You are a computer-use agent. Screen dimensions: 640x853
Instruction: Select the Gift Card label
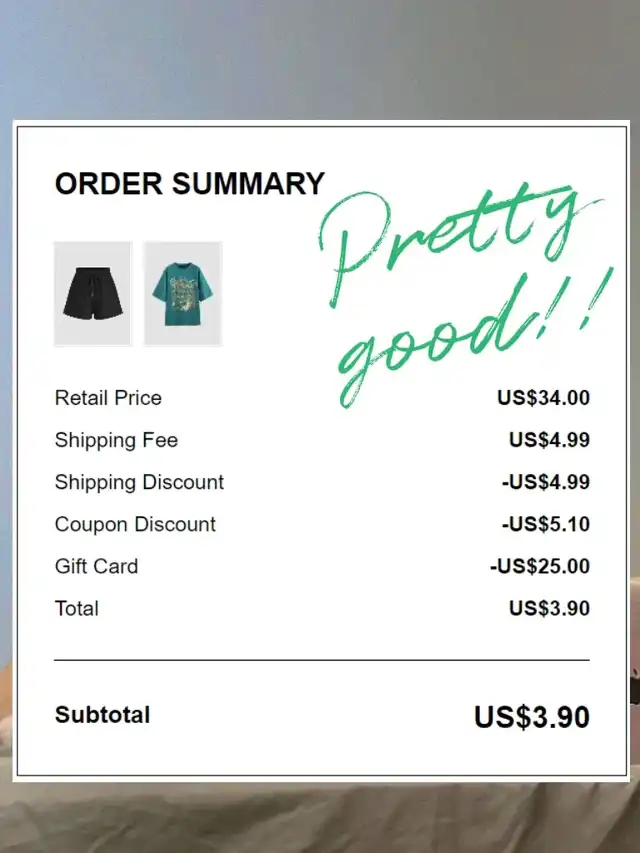(x=96, y=566)
